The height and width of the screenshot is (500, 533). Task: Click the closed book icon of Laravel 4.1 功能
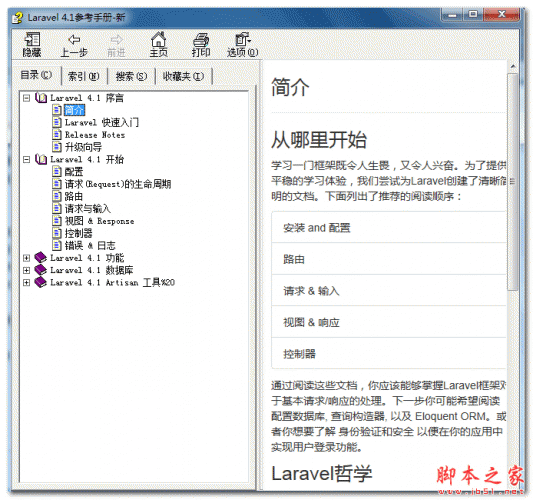(41, 258)
